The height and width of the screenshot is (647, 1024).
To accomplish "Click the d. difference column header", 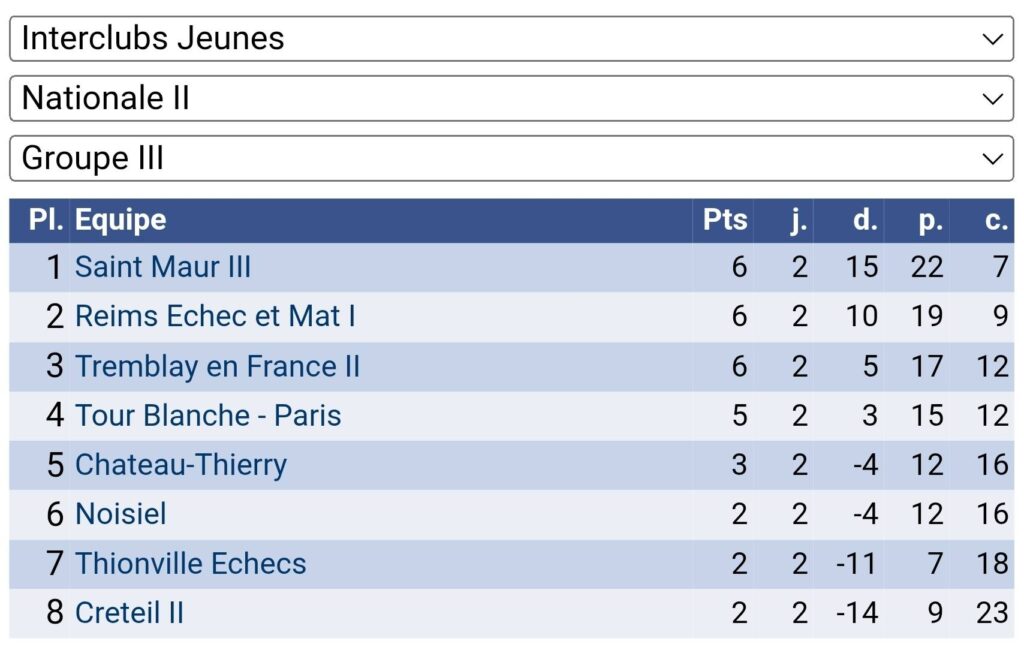I will [865, 220].
